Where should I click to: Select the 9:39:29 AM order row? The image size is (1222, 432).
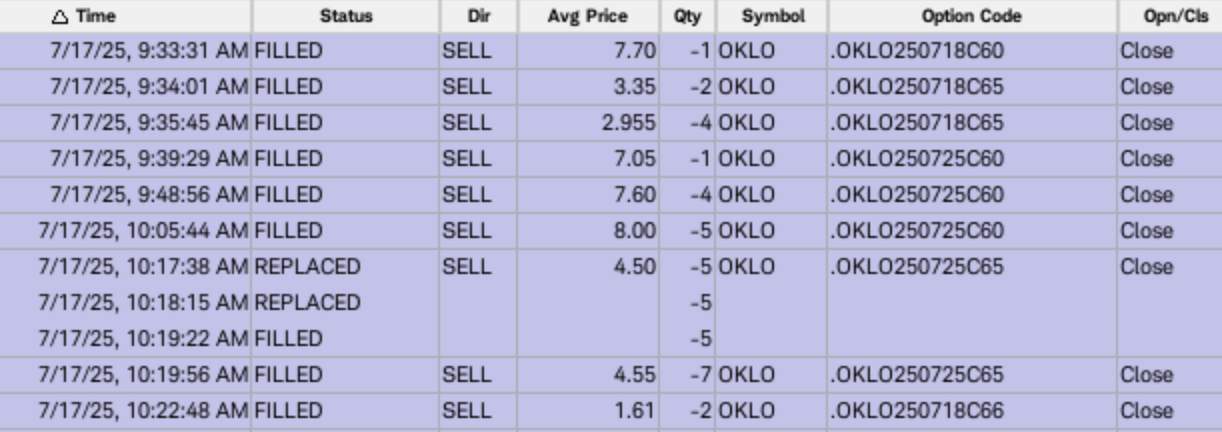click(x=611, y=159)
